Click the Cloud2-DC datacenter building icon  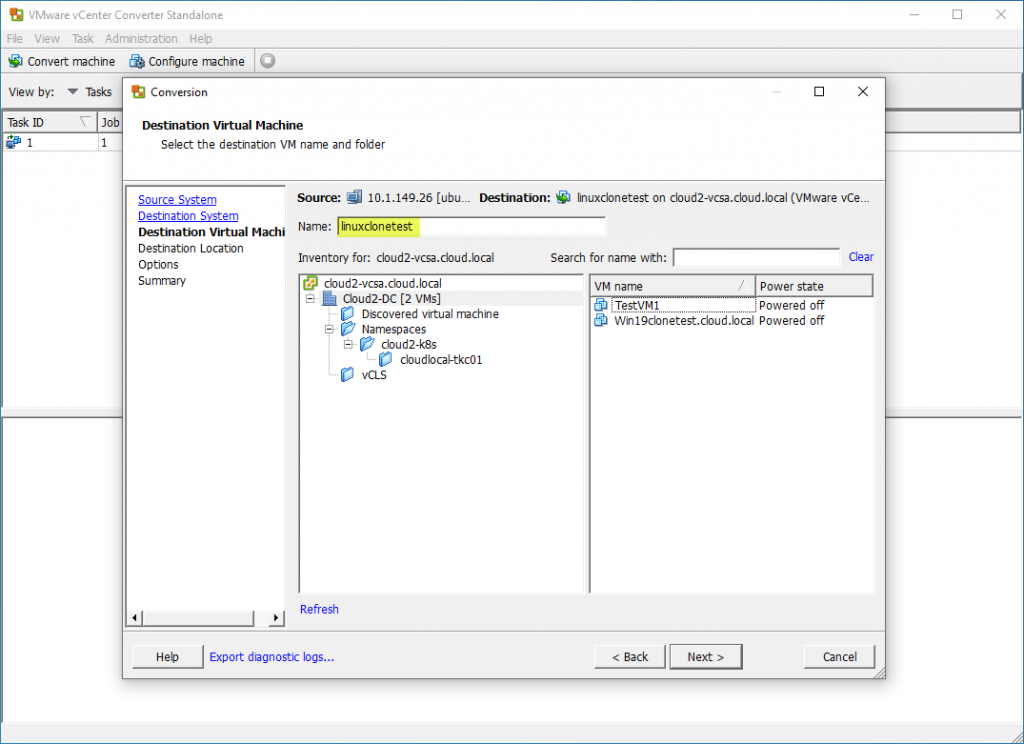(x=328, y=298)
